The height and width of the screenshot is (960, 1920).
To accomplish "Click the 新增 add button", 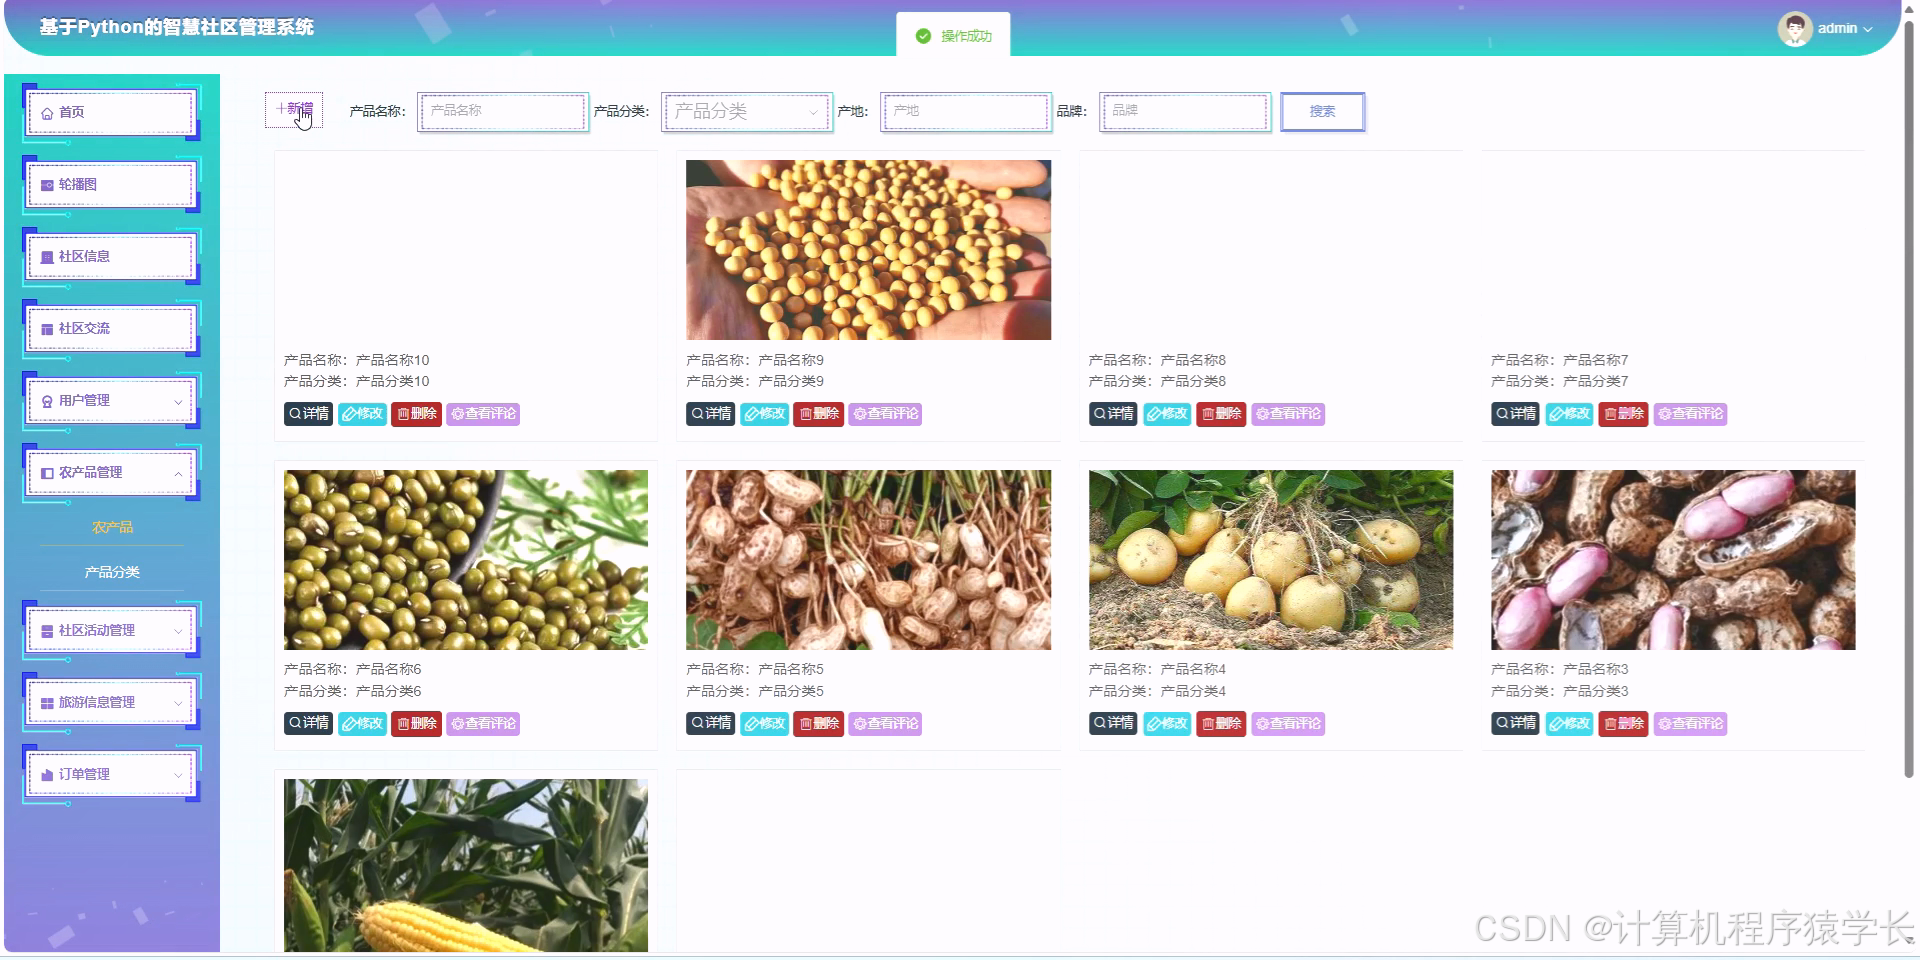I will coord(294,109).
